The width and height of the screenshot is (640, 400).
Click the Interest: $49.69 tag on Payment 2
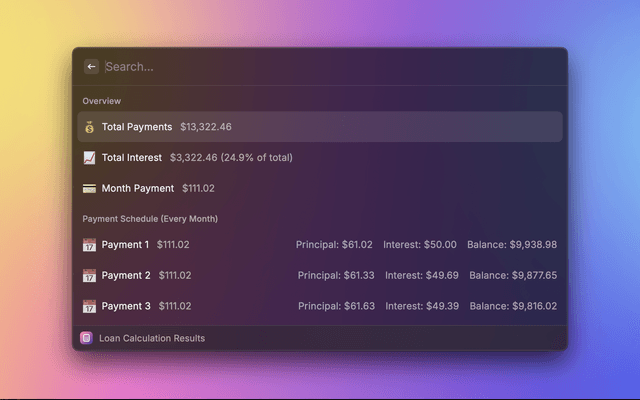(422, 276)
